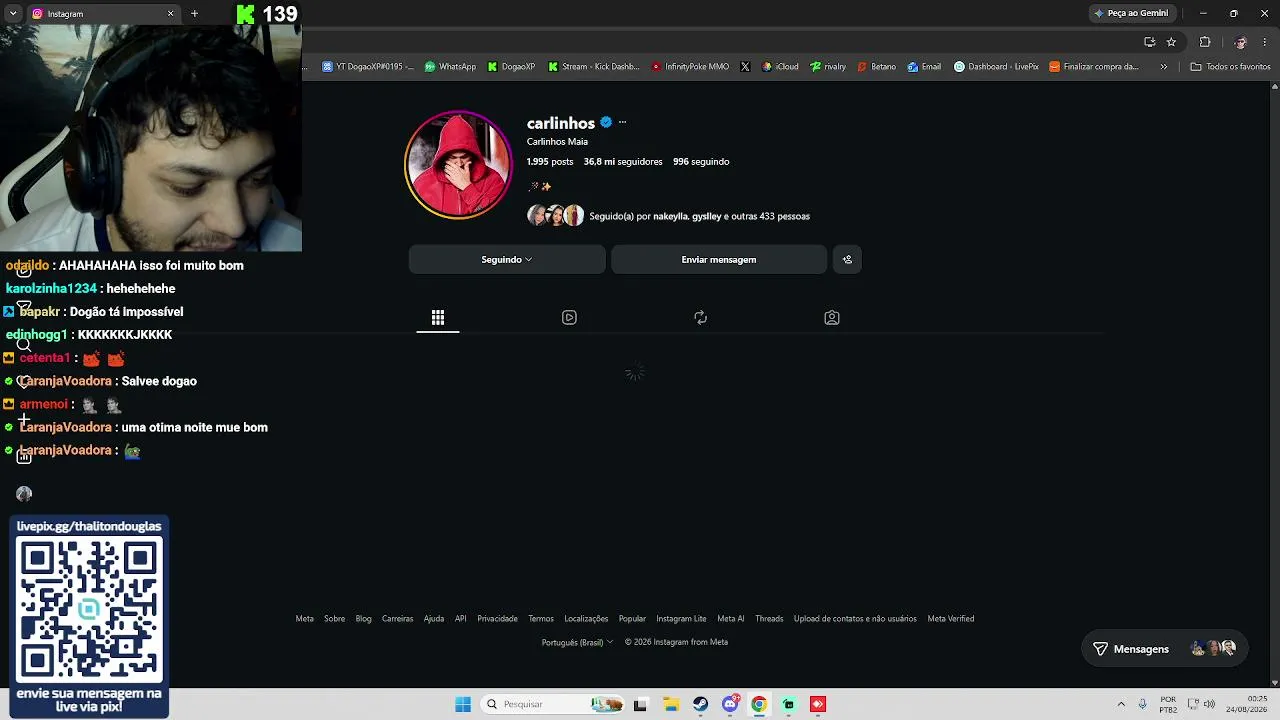Open the Windows Start menu

point(463,704)
